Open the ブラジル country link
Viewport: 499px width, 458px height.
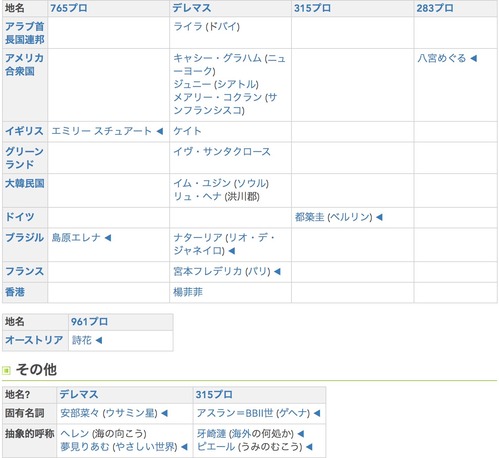point(24,238)
